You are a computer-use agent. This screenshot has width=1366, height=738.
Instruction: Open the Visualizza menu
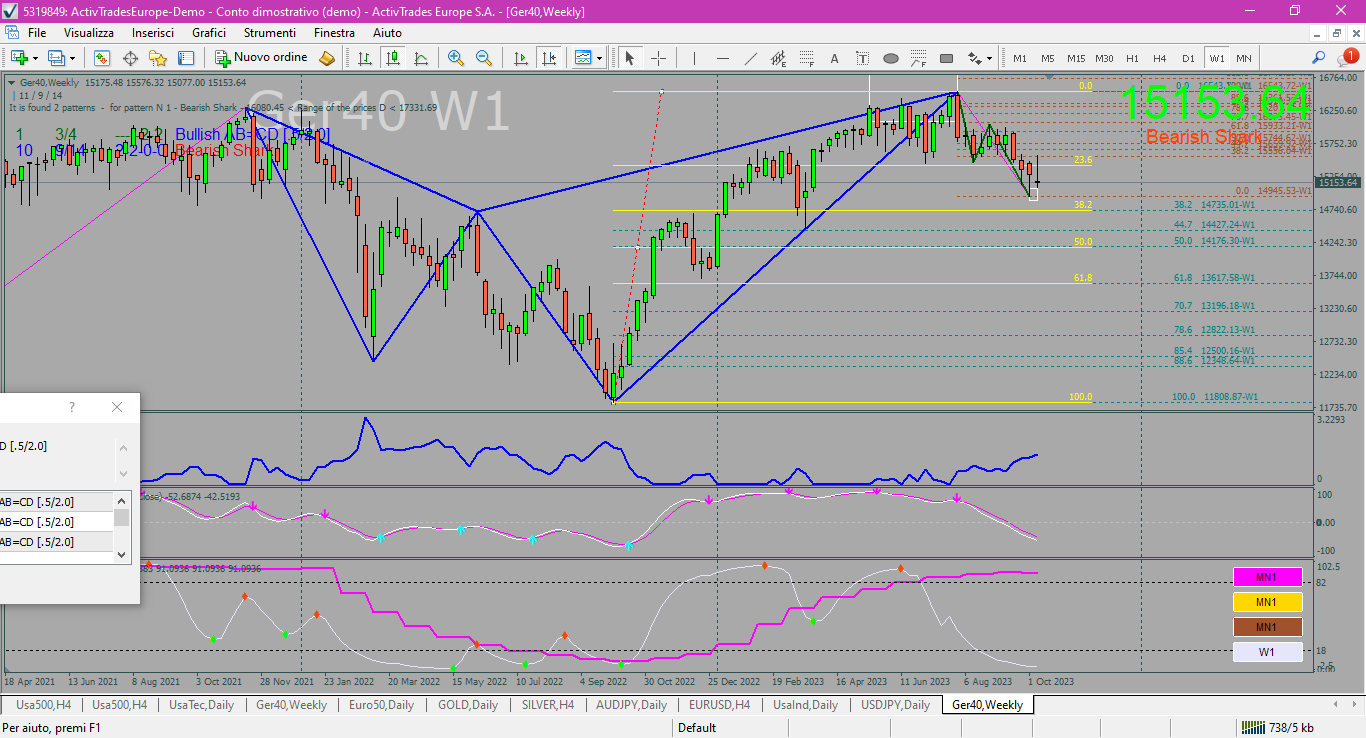click(x=89, y=33)
